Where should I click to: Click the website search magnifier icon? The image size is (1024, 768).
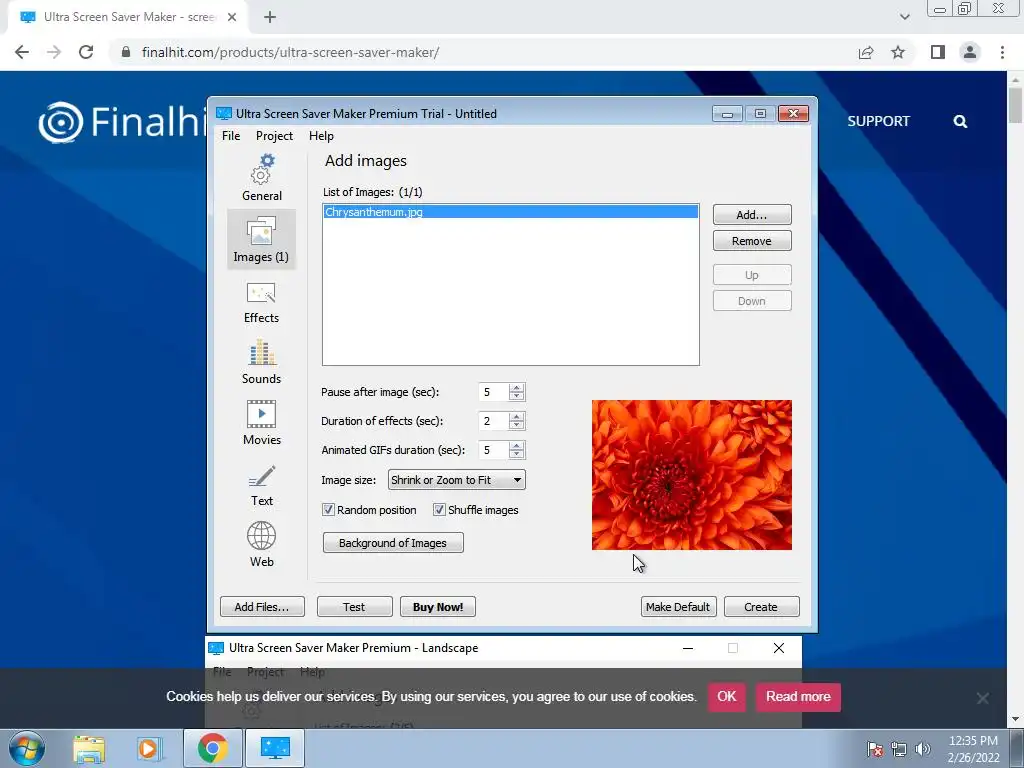click(x=960, y=121)
